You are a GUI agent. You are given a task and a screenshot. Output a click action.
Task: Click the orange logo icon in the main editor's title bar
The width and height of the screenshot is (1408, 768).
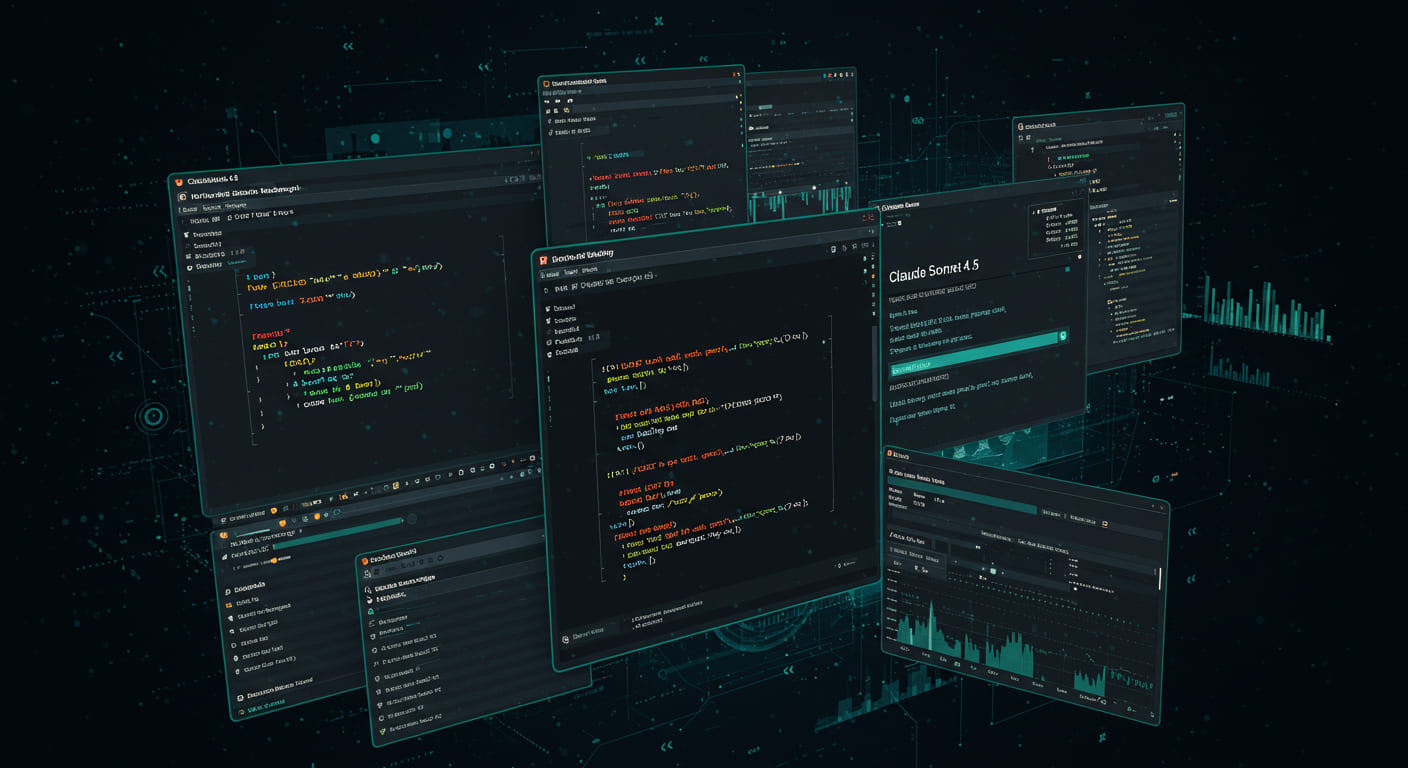click(543, 258)
